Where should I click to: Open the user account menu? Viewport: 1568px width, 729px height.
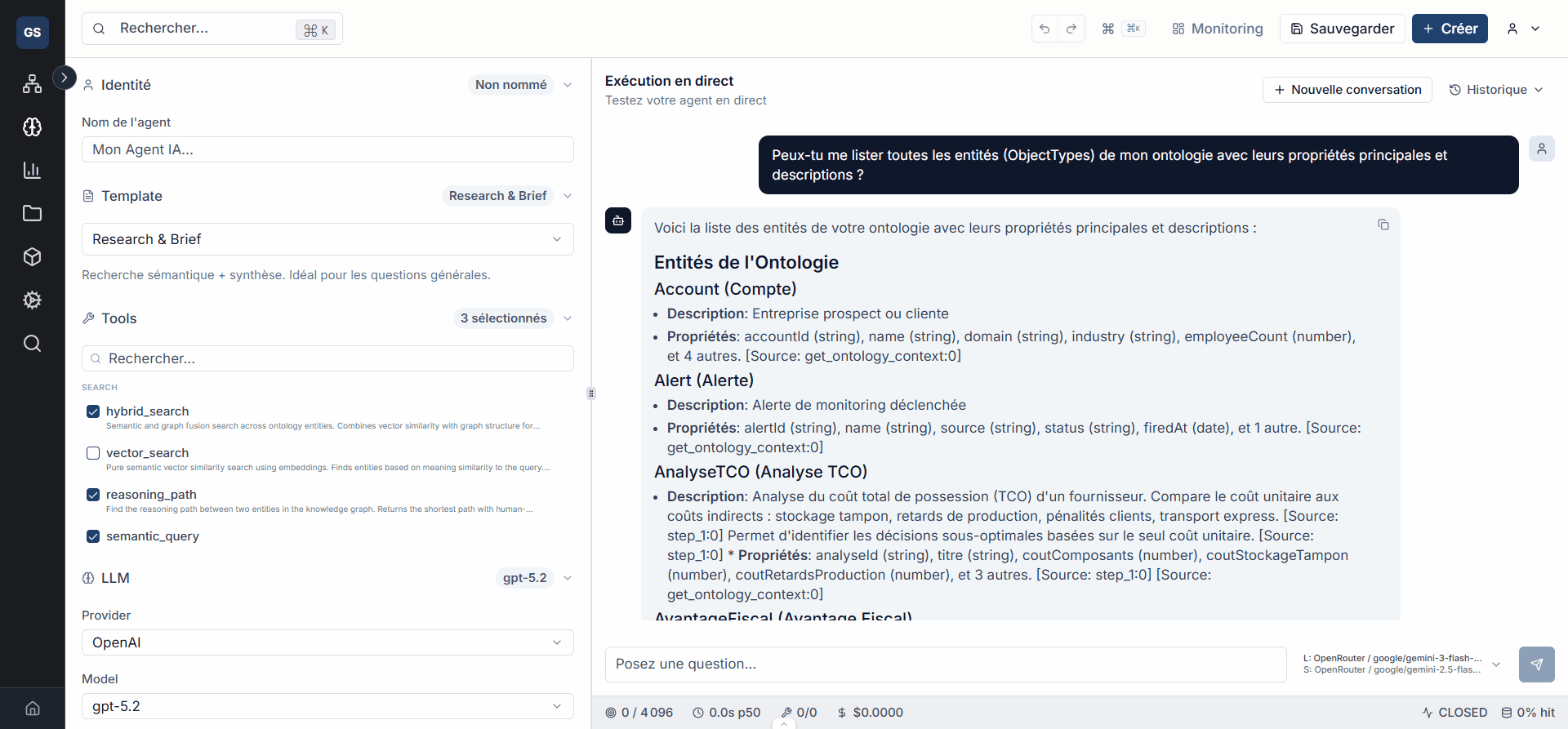point(1524,29)
